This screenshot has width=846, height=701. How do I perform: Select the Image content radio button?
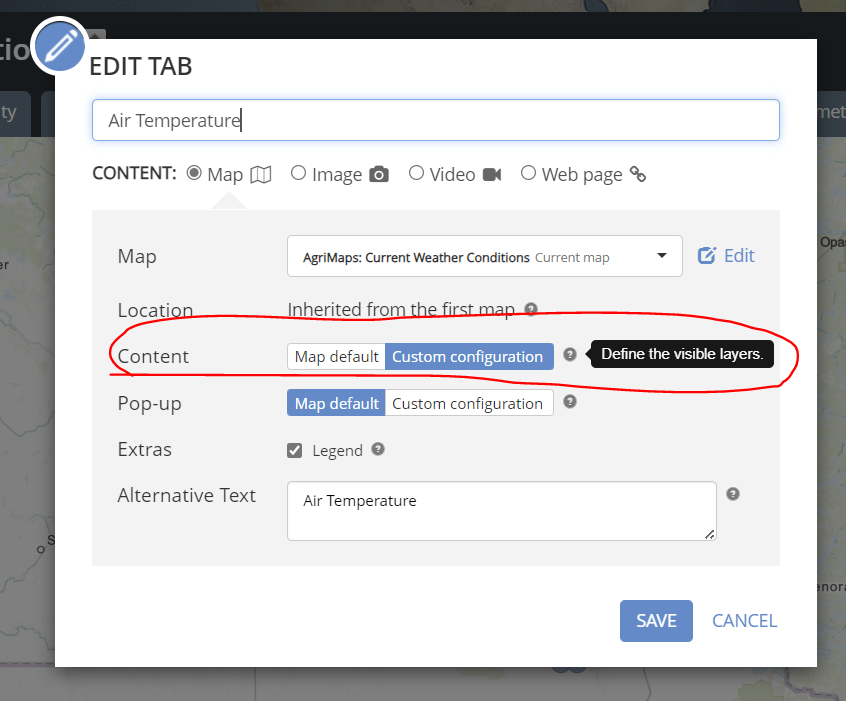tap(298, 173)
